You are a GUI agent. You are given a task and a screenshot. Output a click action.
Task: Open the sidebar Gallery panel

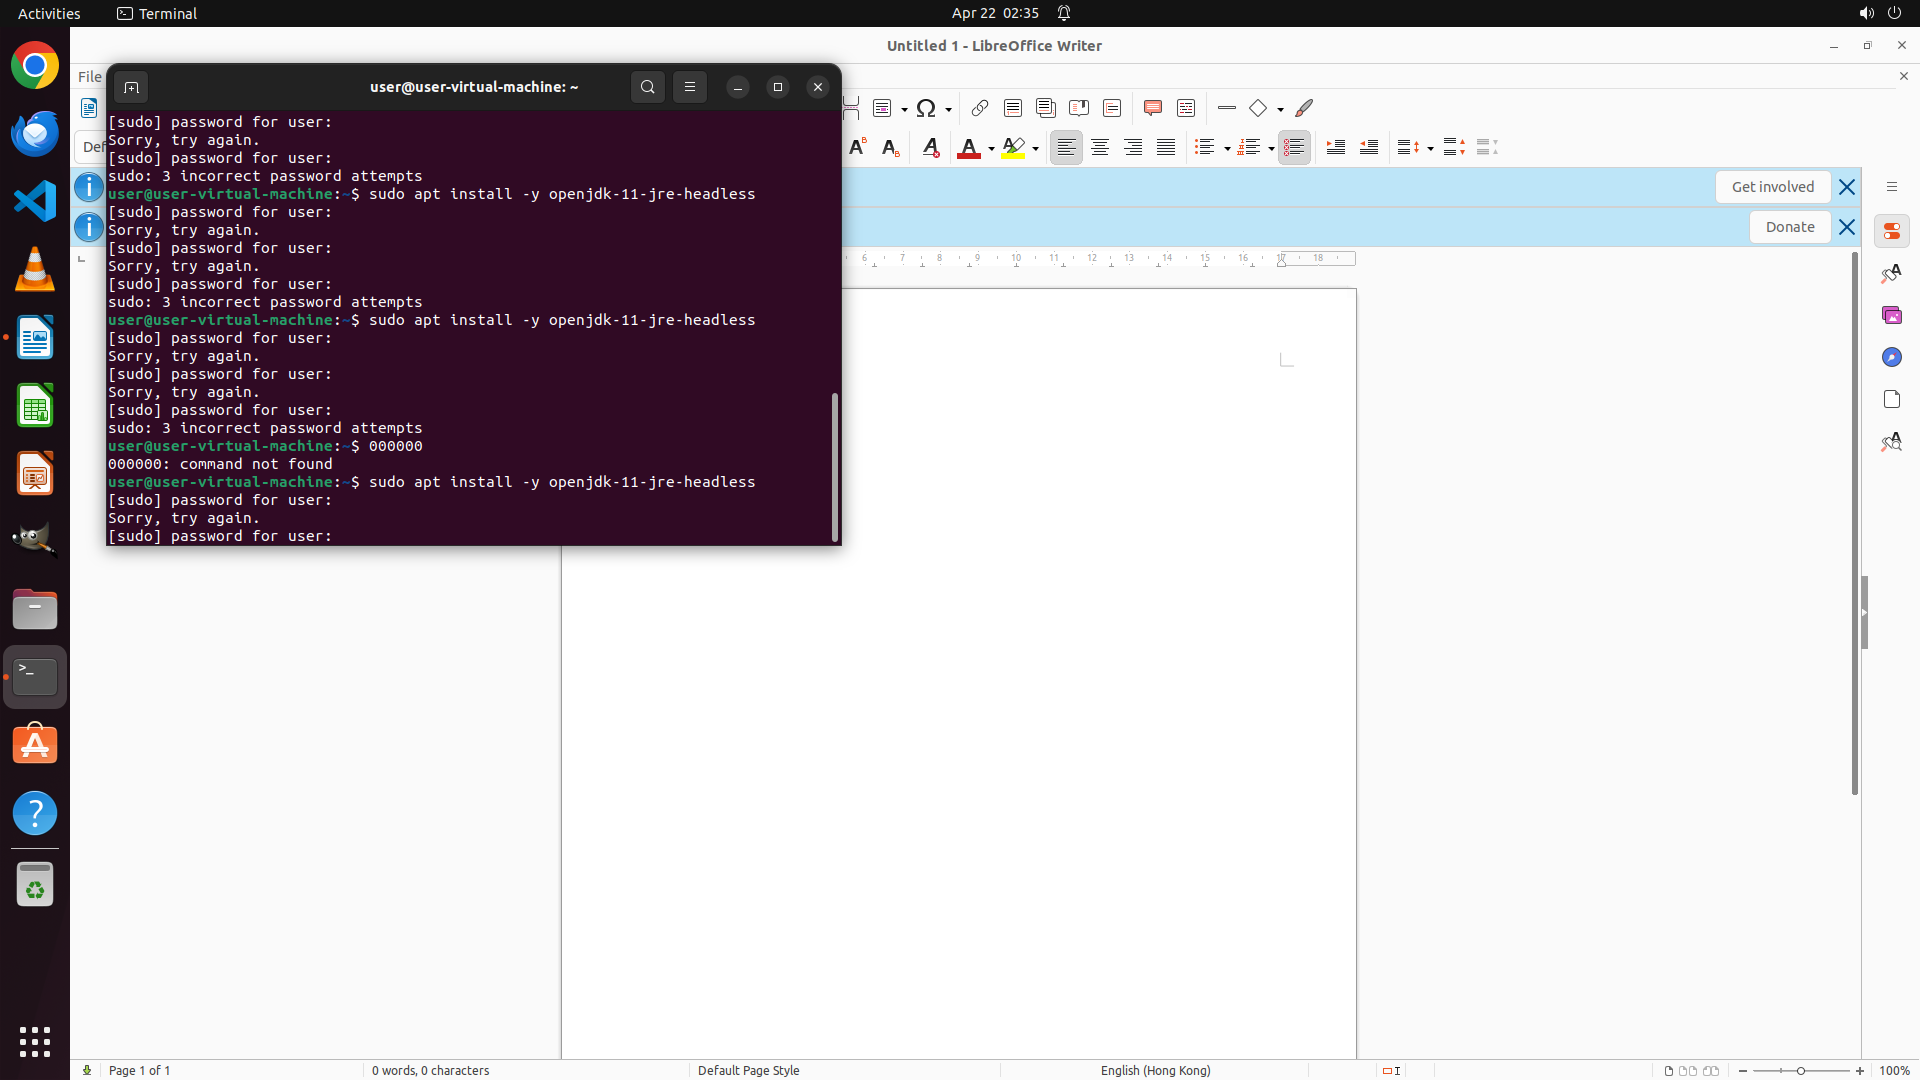click(x=1891, y=315)
